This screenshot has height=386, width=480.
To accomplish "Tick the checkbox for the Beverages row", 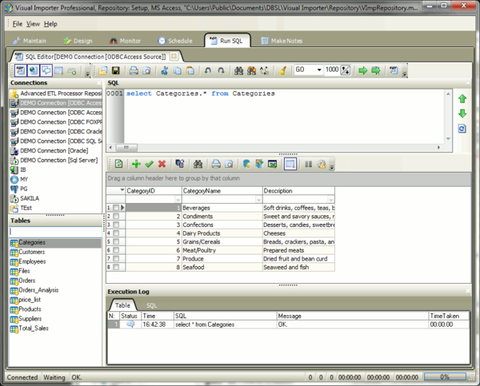I will [x=116, y=208].
